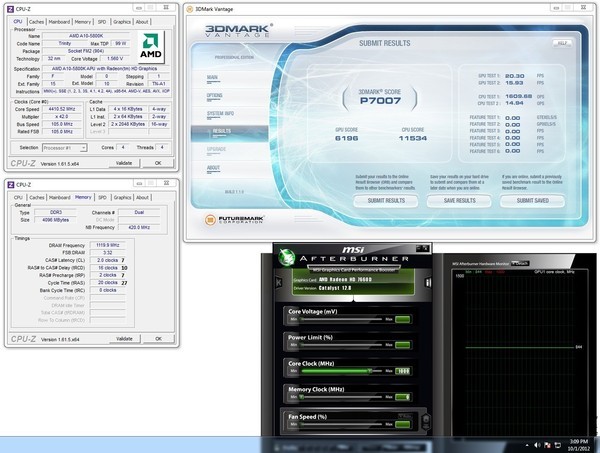Viewport: 600px width, 453px height.
Task: Toggle the Fan Speed Auto button
Action: tap(405, 416)
